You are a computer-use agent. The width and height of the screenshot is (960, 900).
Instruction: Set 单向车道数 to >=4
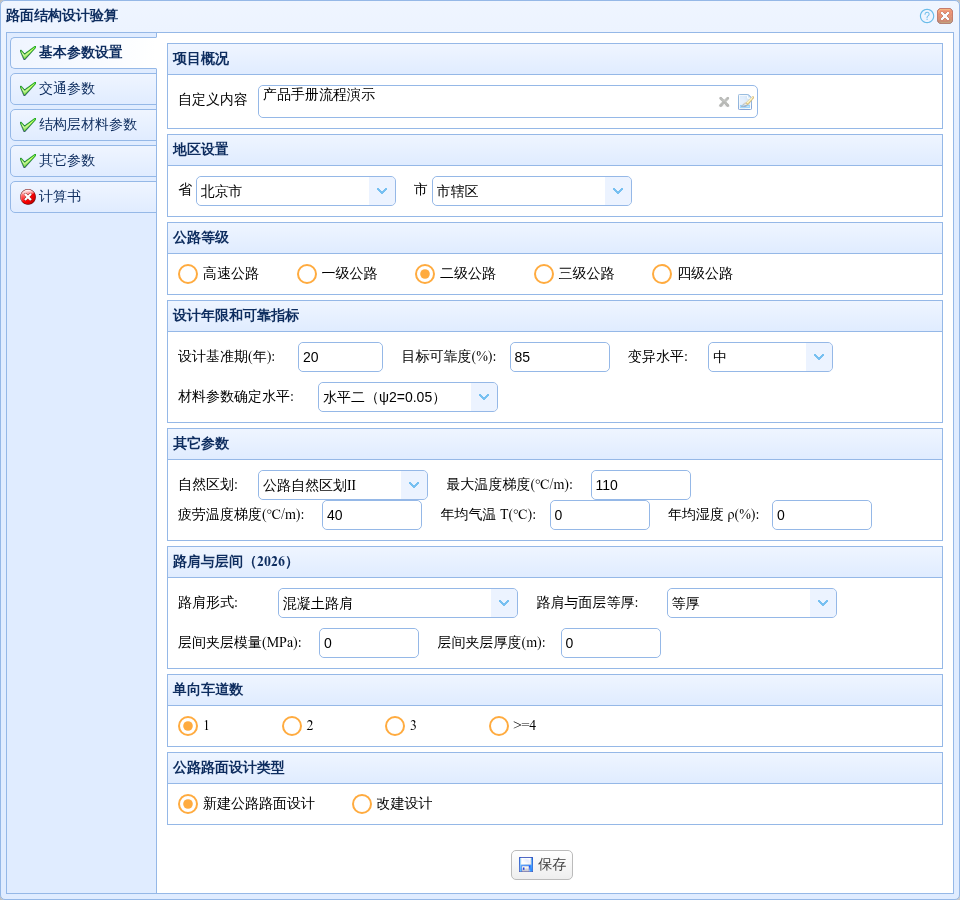(499, 726)
